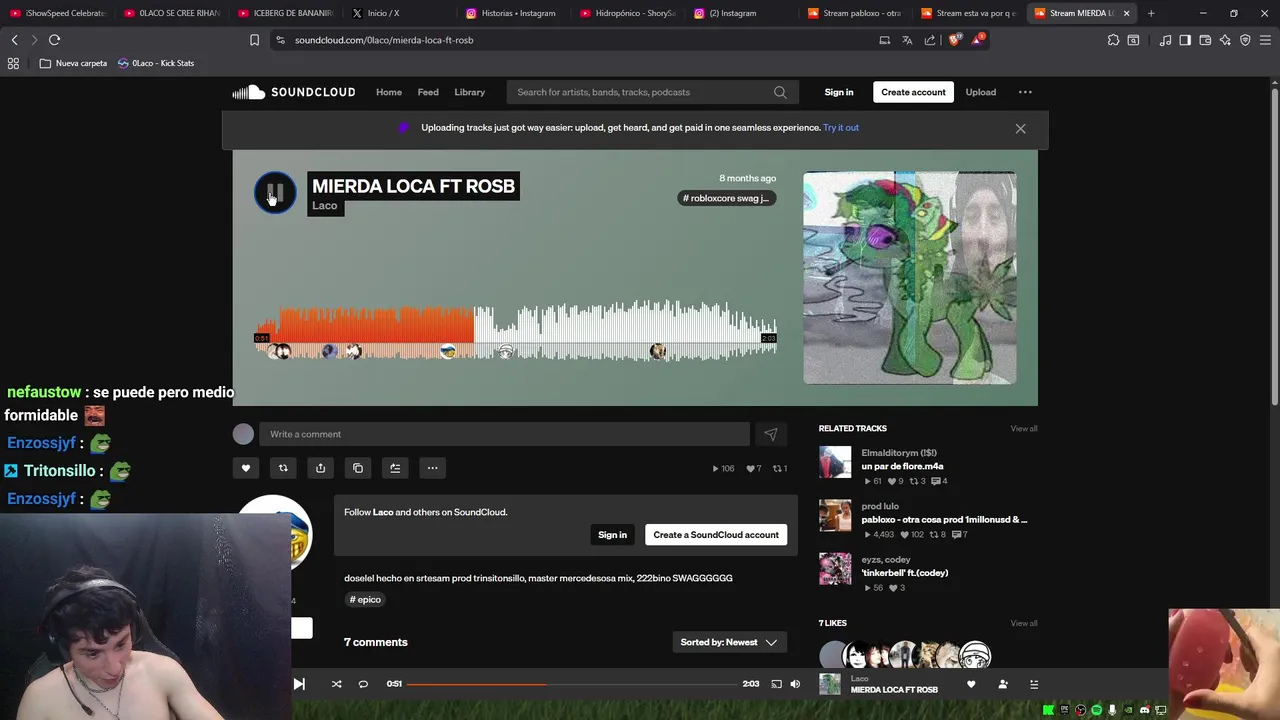Focus the Write a comment field
This screenshot has height=720, width=1280.
coord(504,434)
